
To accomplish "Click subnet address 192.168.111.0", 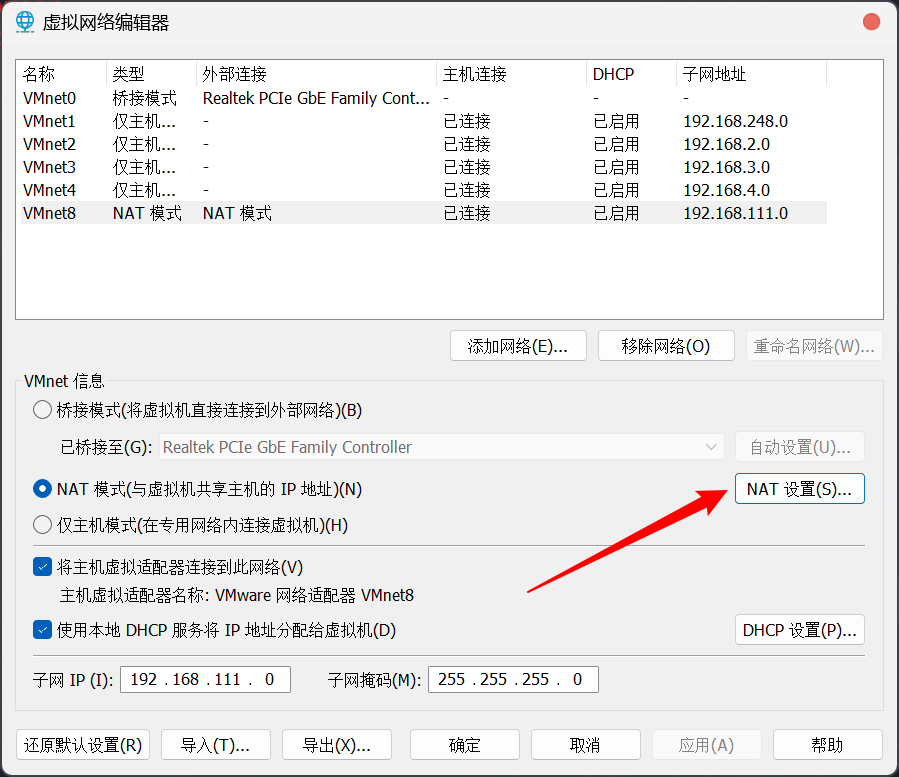I will pyautogui.click(x=736, y=213).
